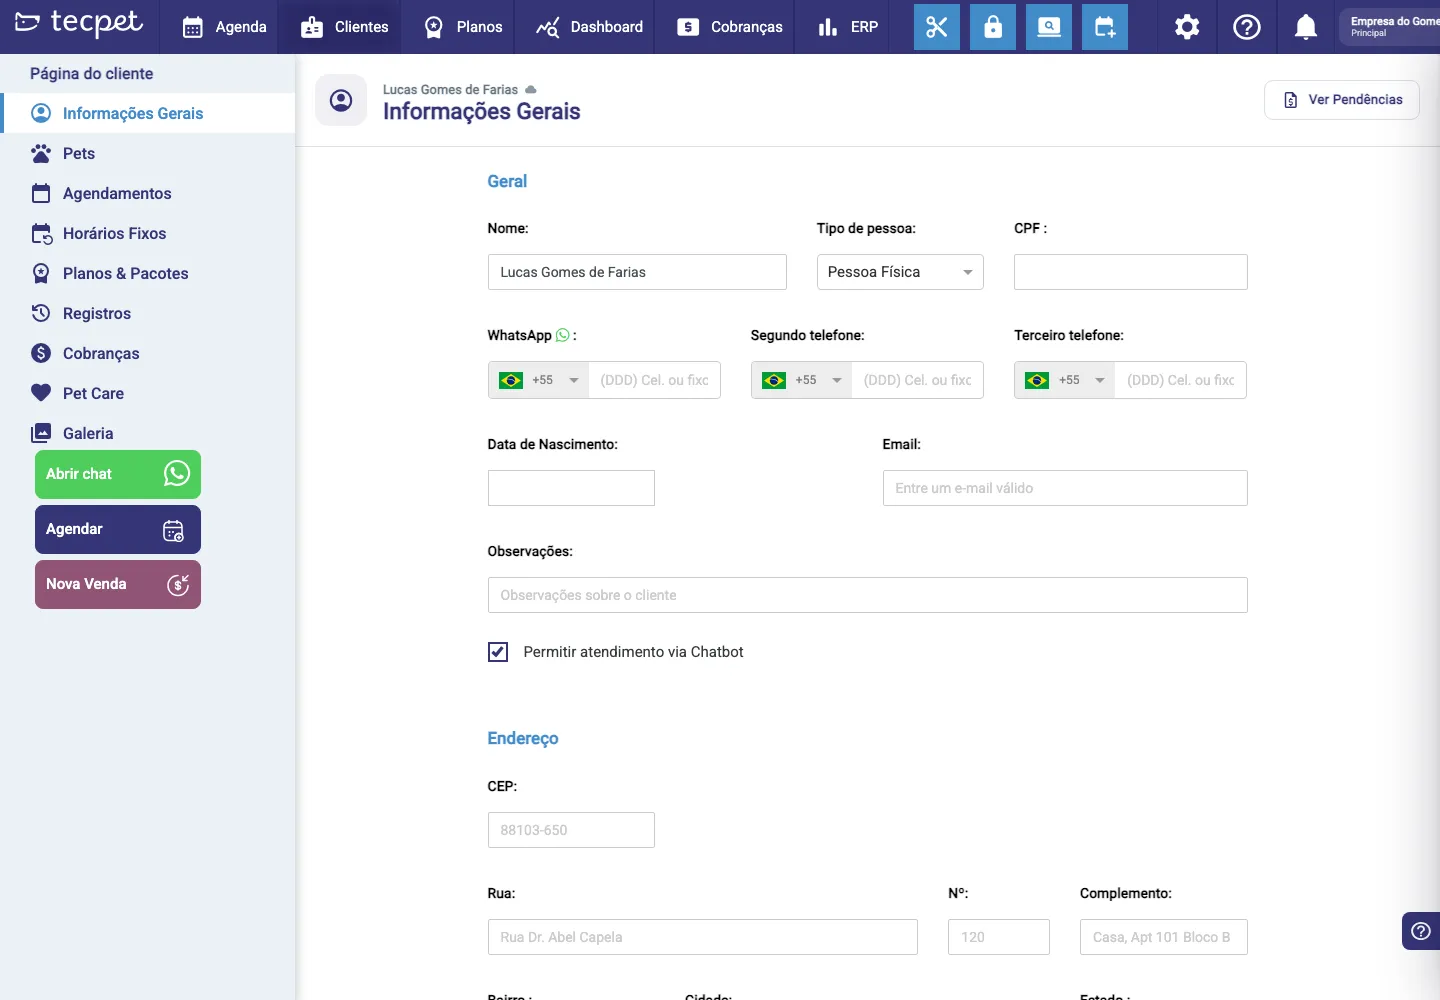Open Galeria in sidebar

tap(148, 433)
